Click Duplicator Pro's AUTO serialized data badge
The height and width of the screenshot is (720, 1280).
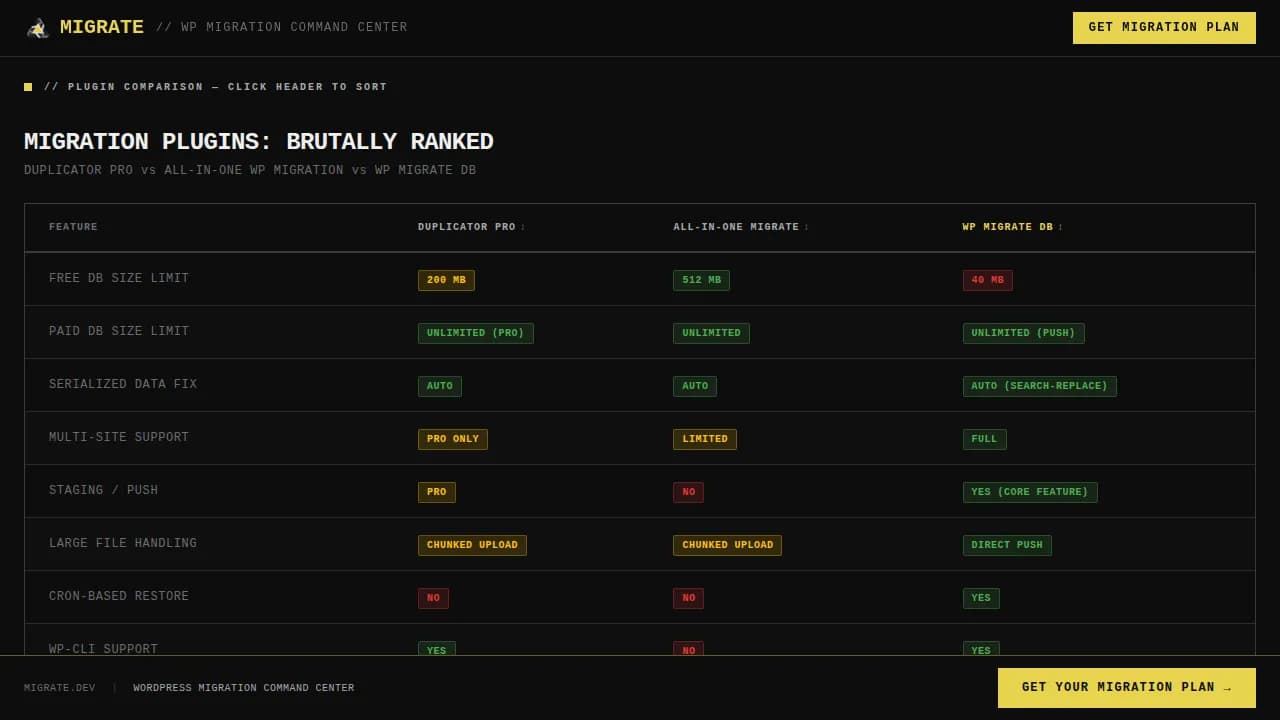(440, 386)
